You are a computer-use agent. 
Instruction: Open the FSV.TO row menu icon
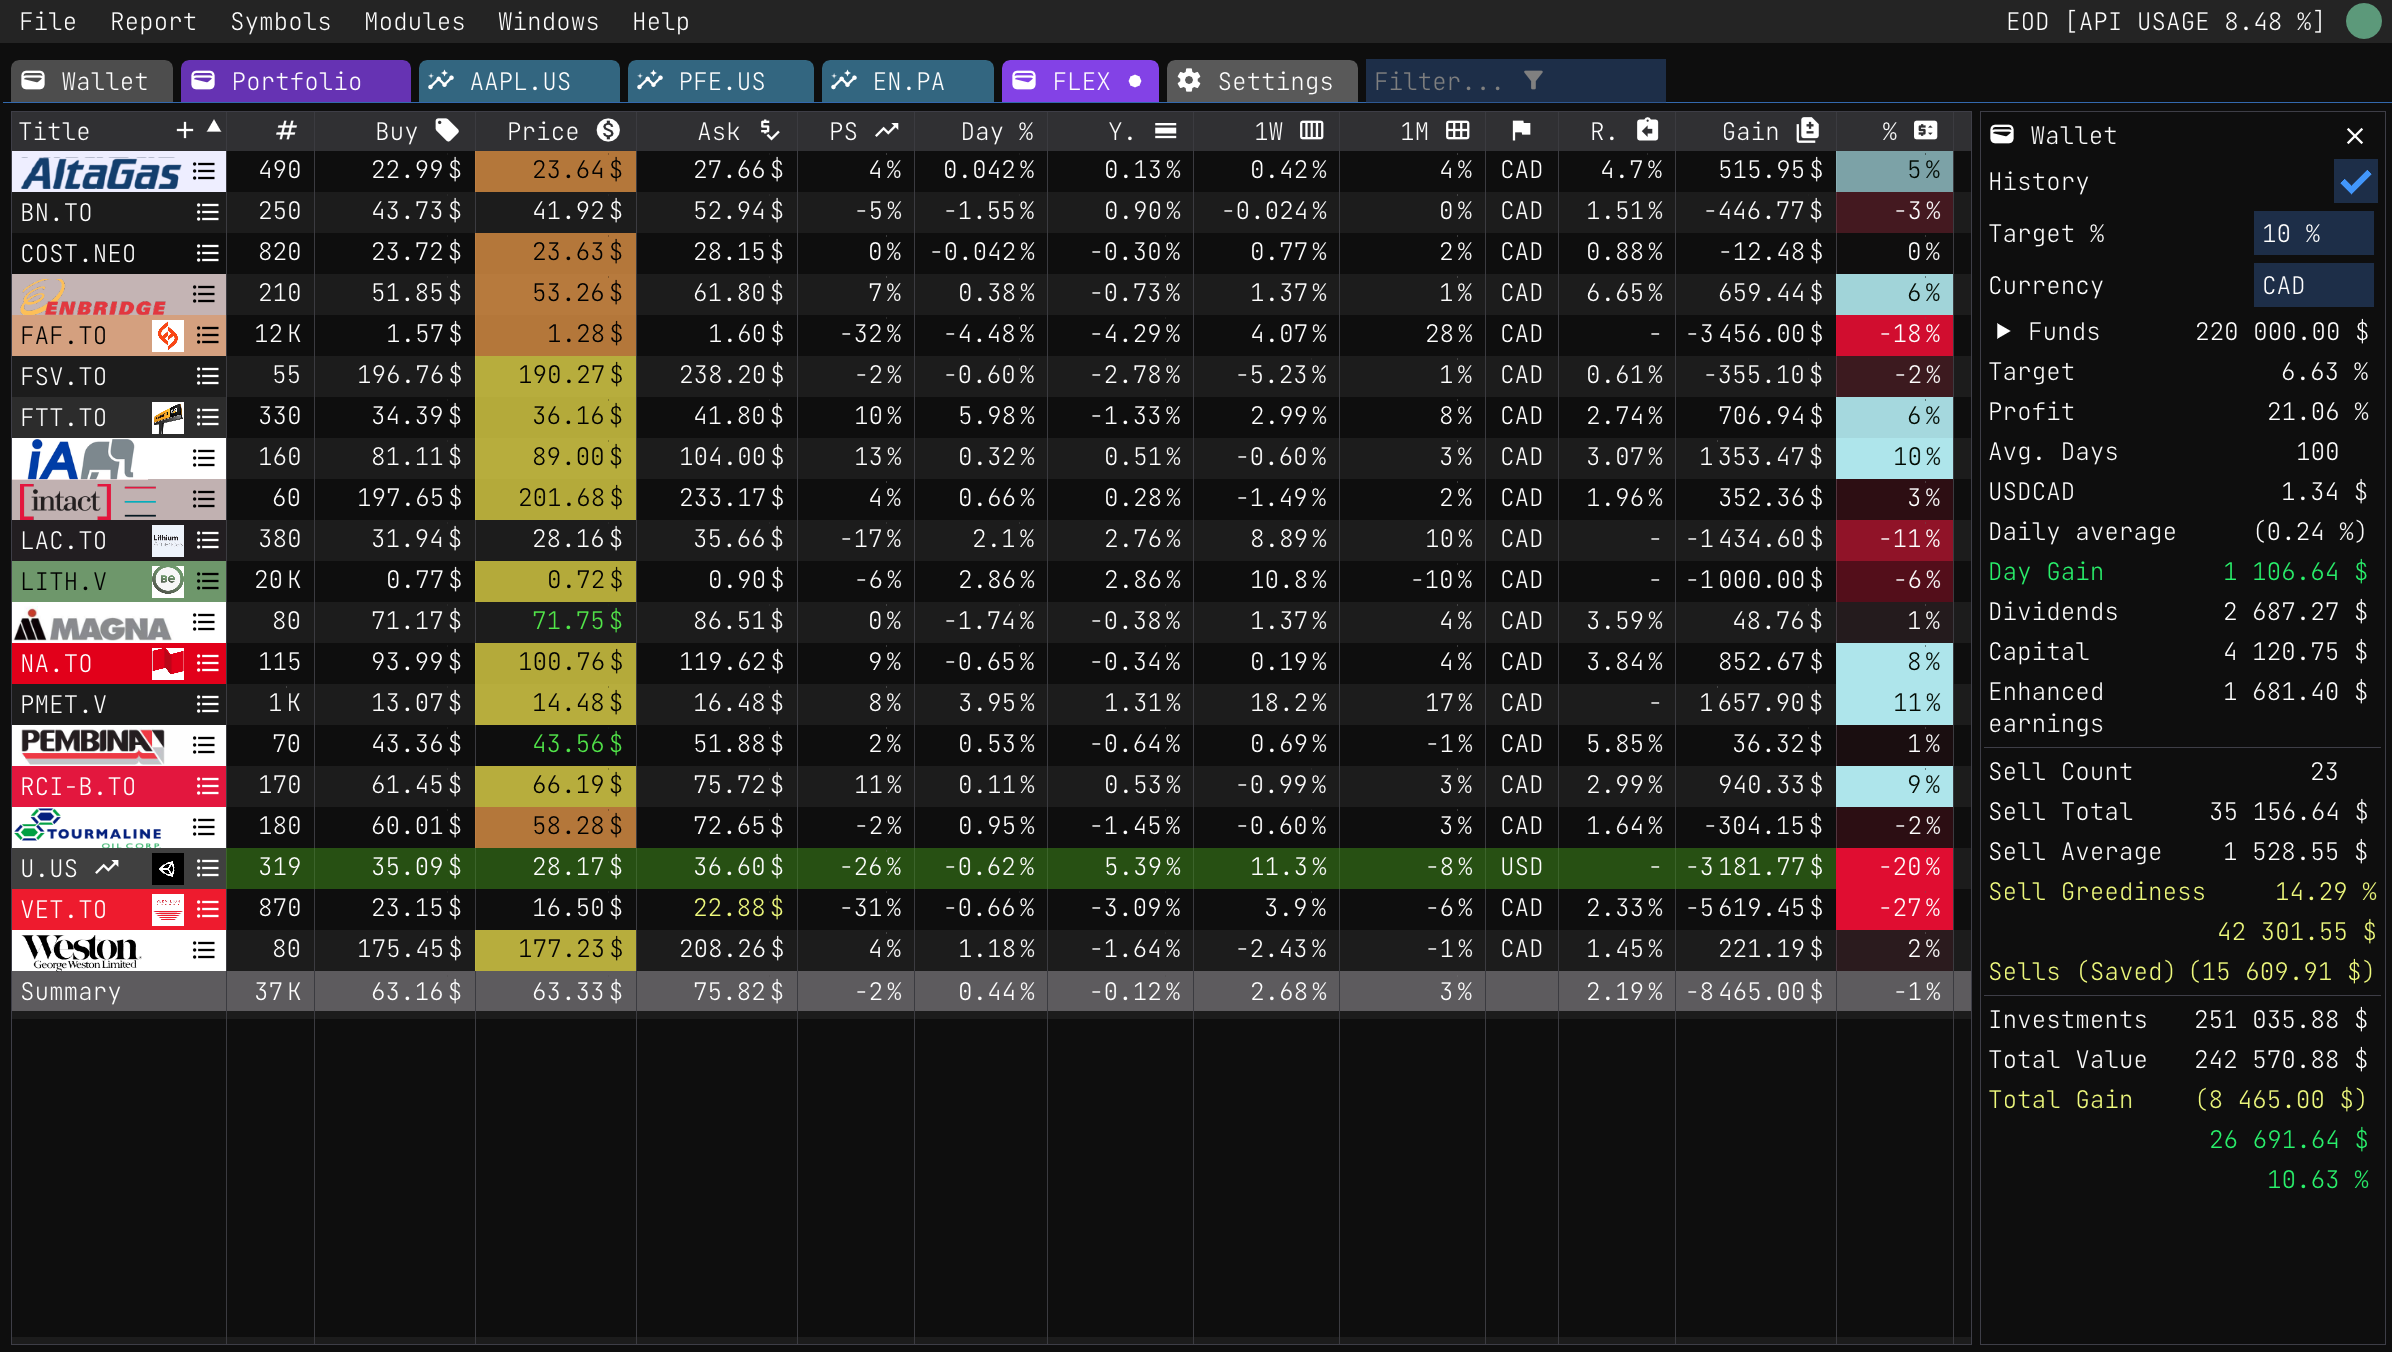click(207, 376)
